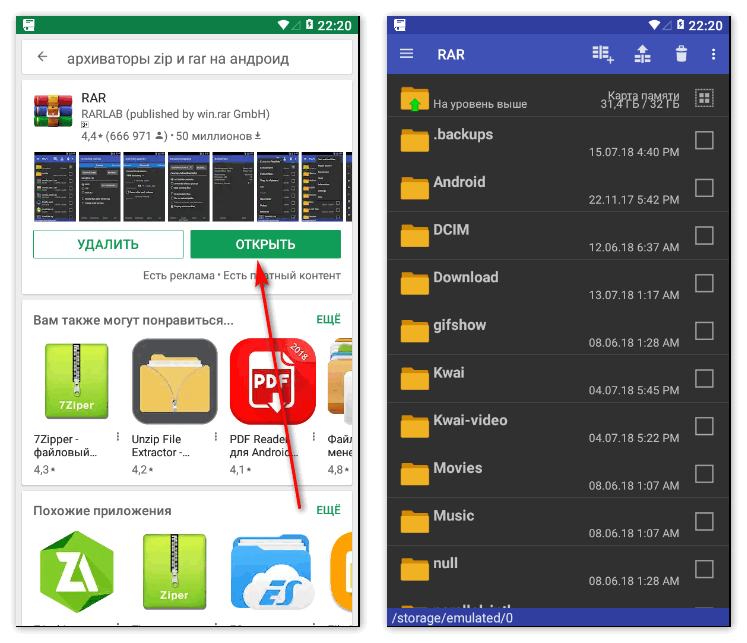The height and width of the screenshot is (643, 747).
Task: Open the Movies folder icon
Action: pyautogui.click(x=414, y=474)
